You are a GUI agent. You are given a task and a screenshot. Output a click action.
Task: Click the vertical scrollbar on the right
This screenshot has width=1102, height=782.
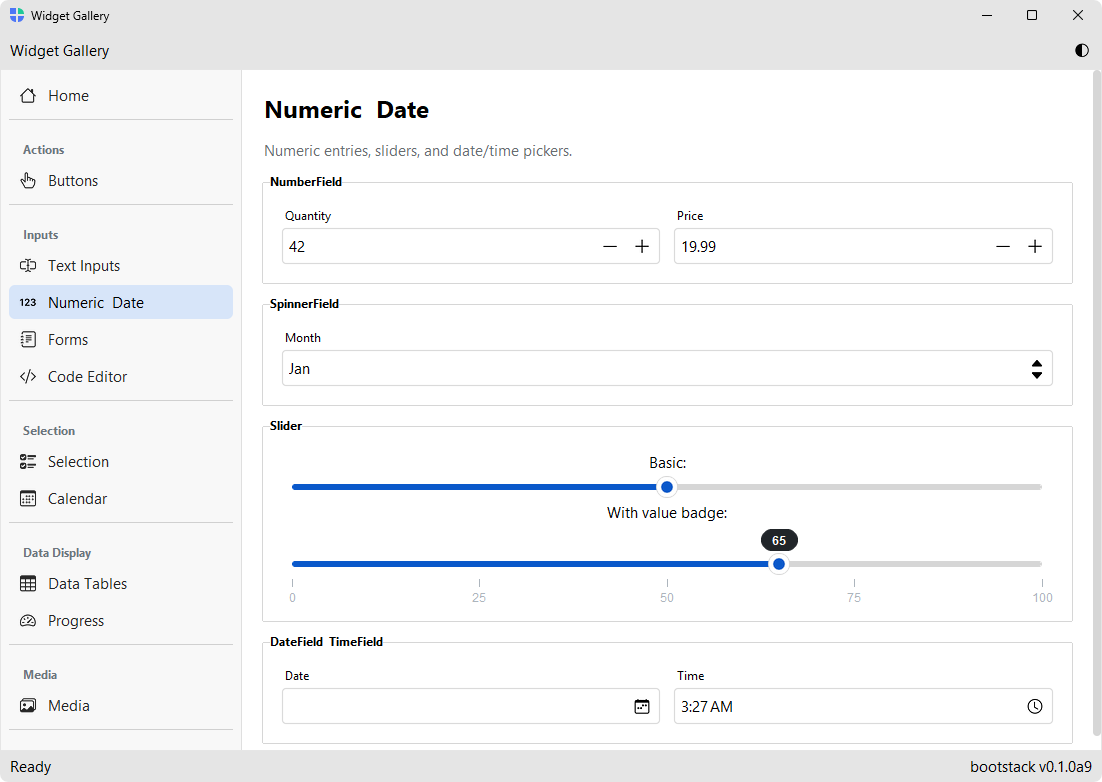click(1097, 404)
